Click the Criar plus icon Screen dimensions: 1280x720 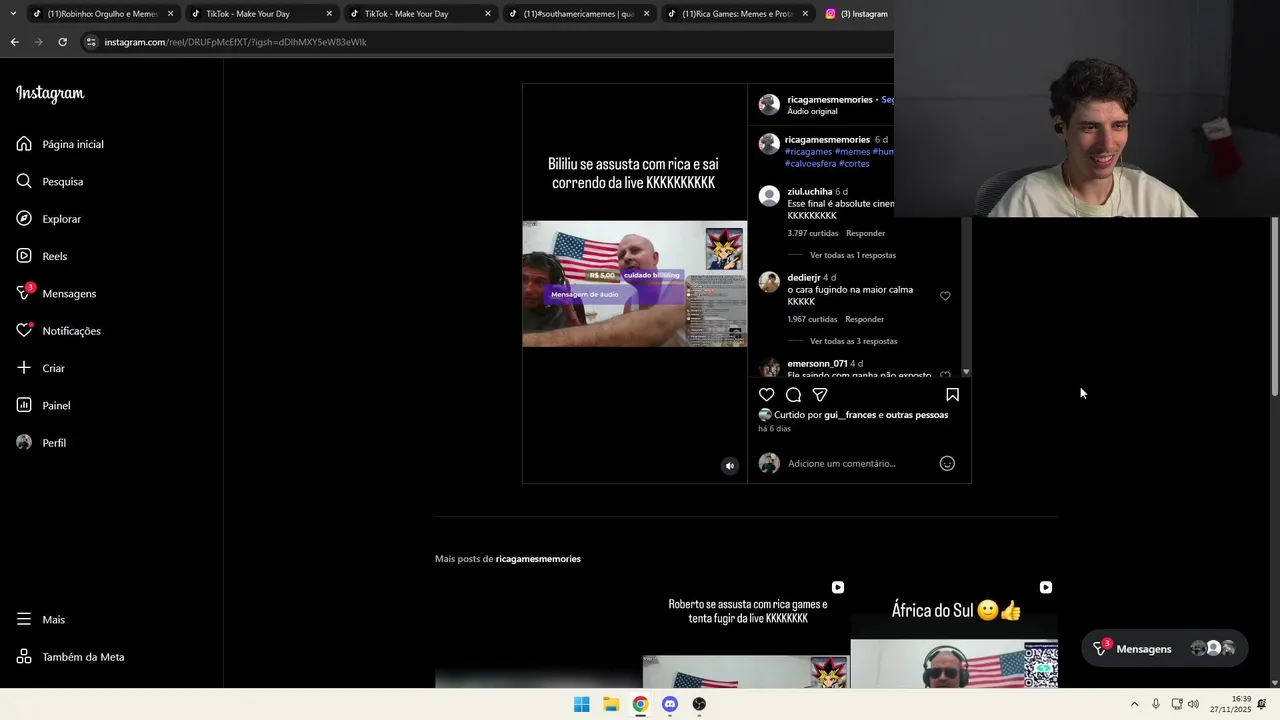(24, 368)
